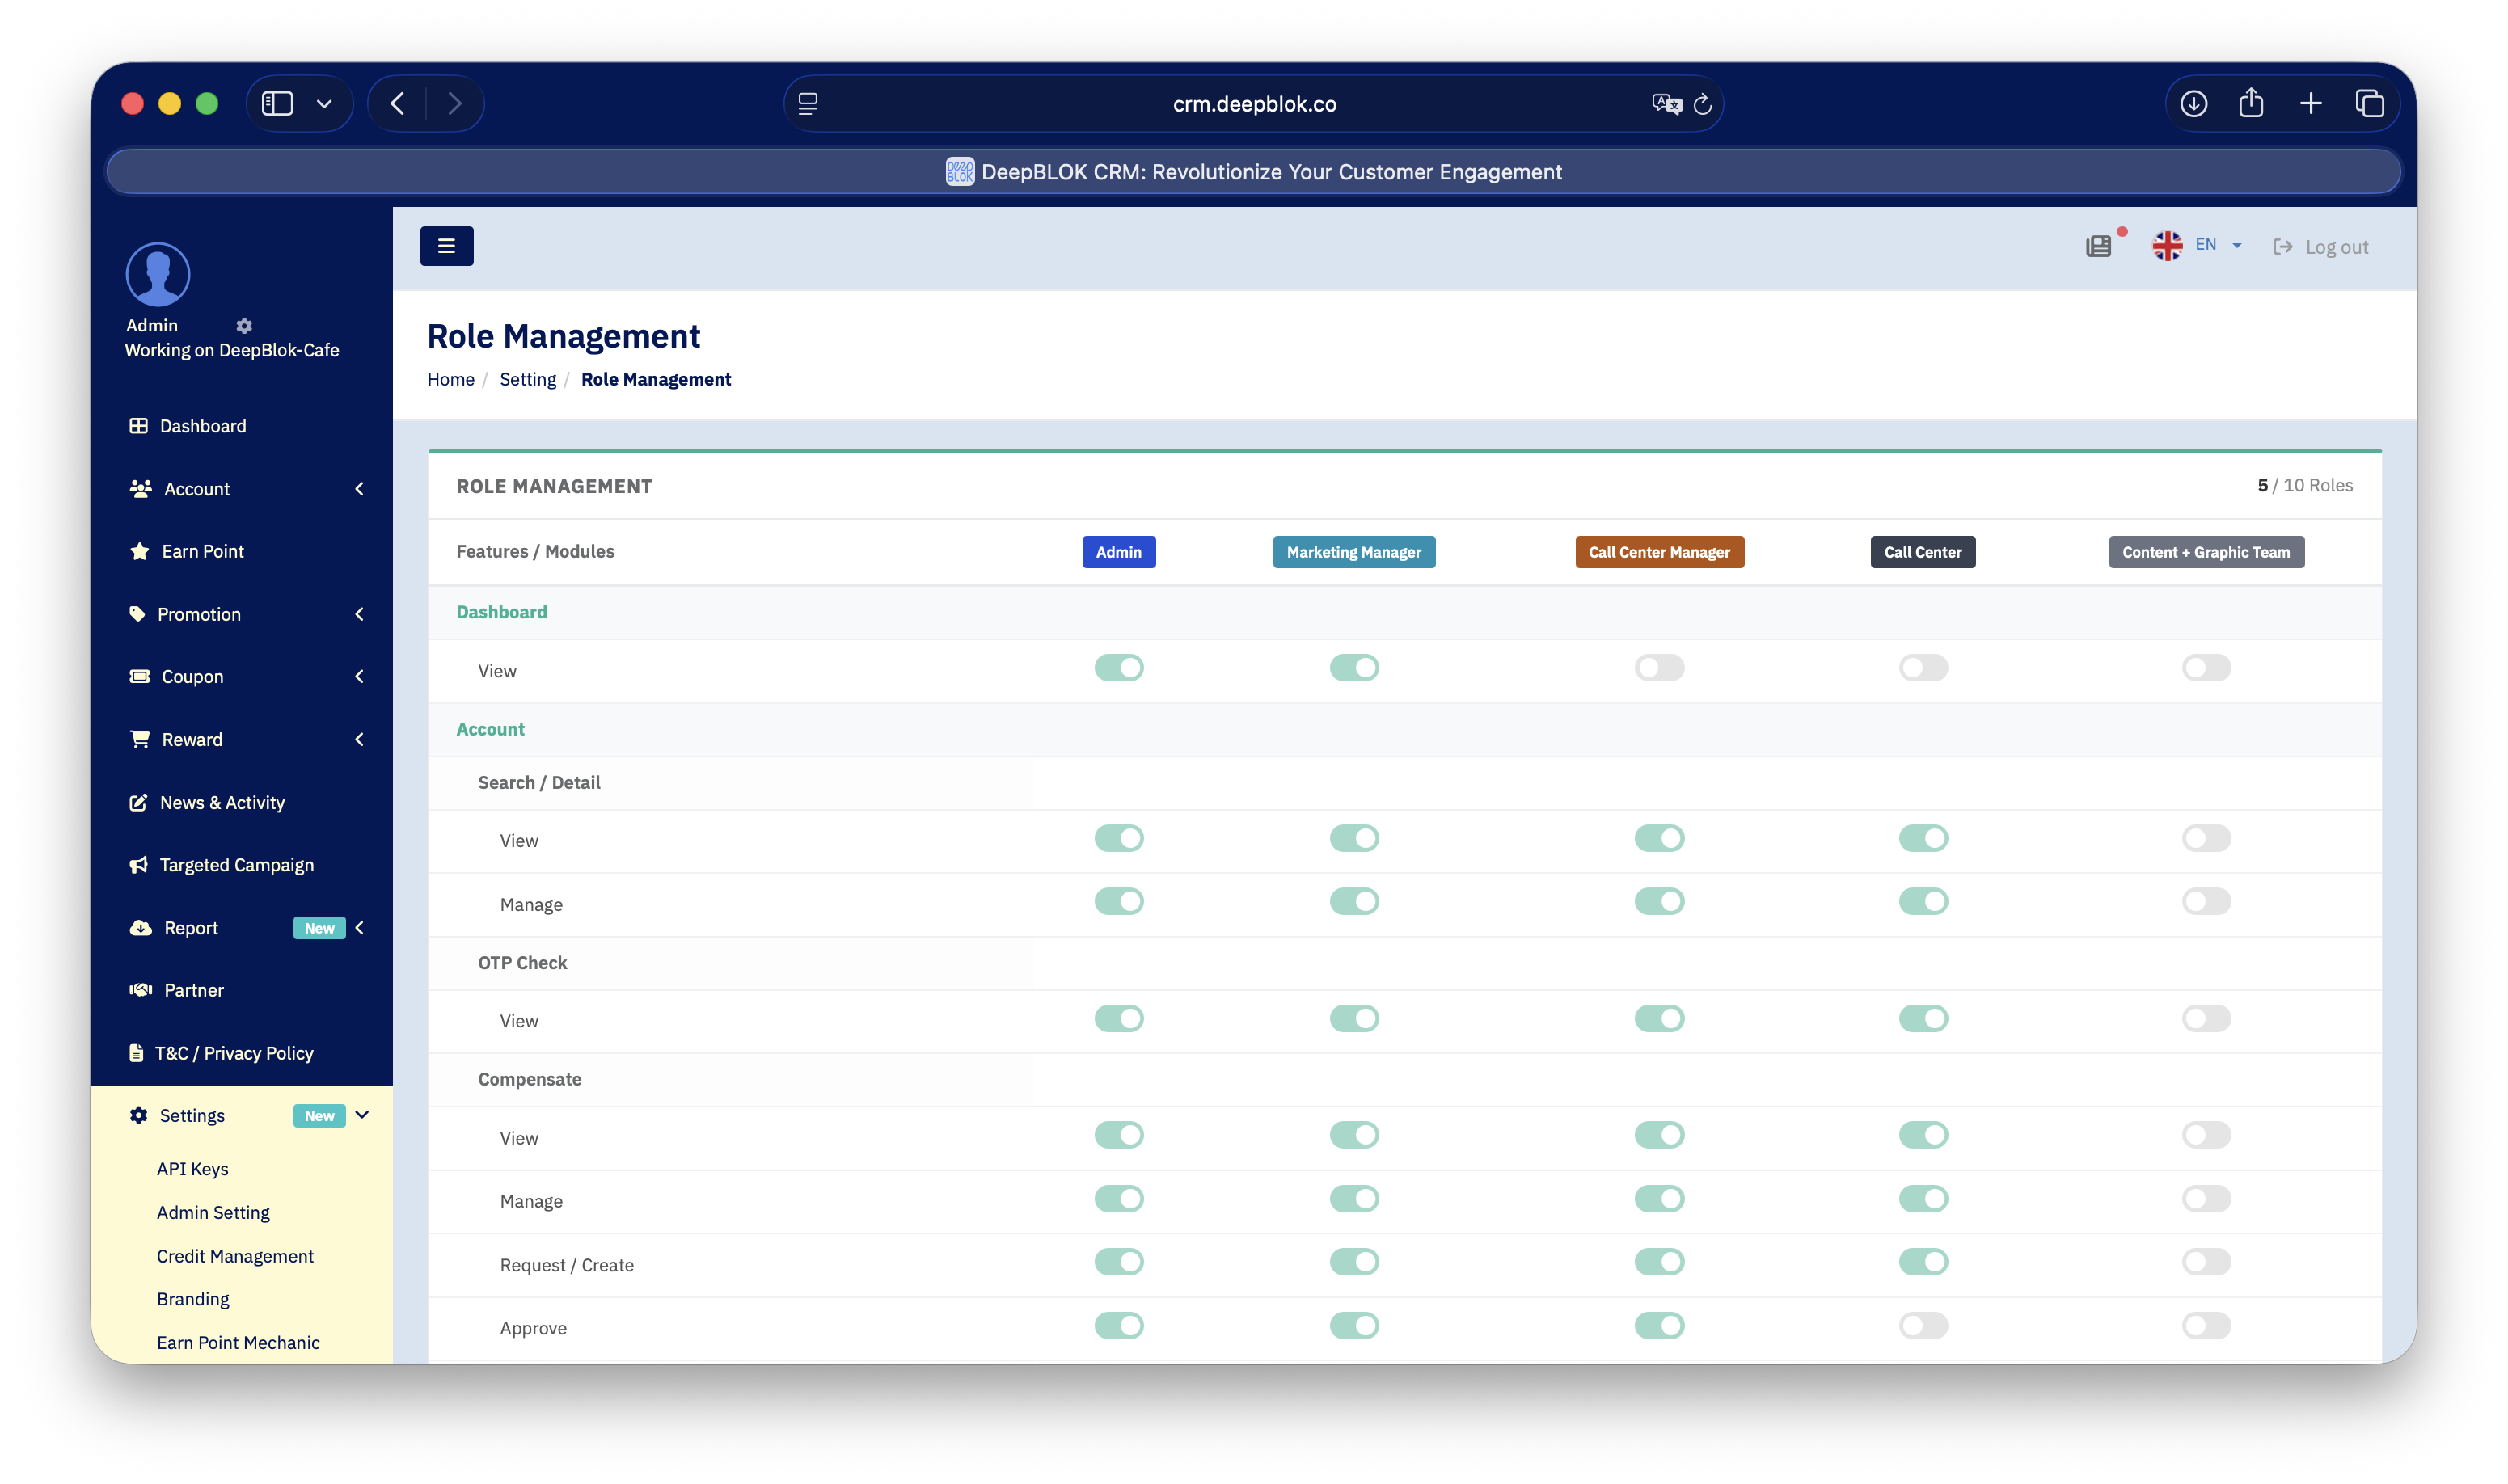Select the DeepBLOK CRM browser tab

coord(1254,172)
